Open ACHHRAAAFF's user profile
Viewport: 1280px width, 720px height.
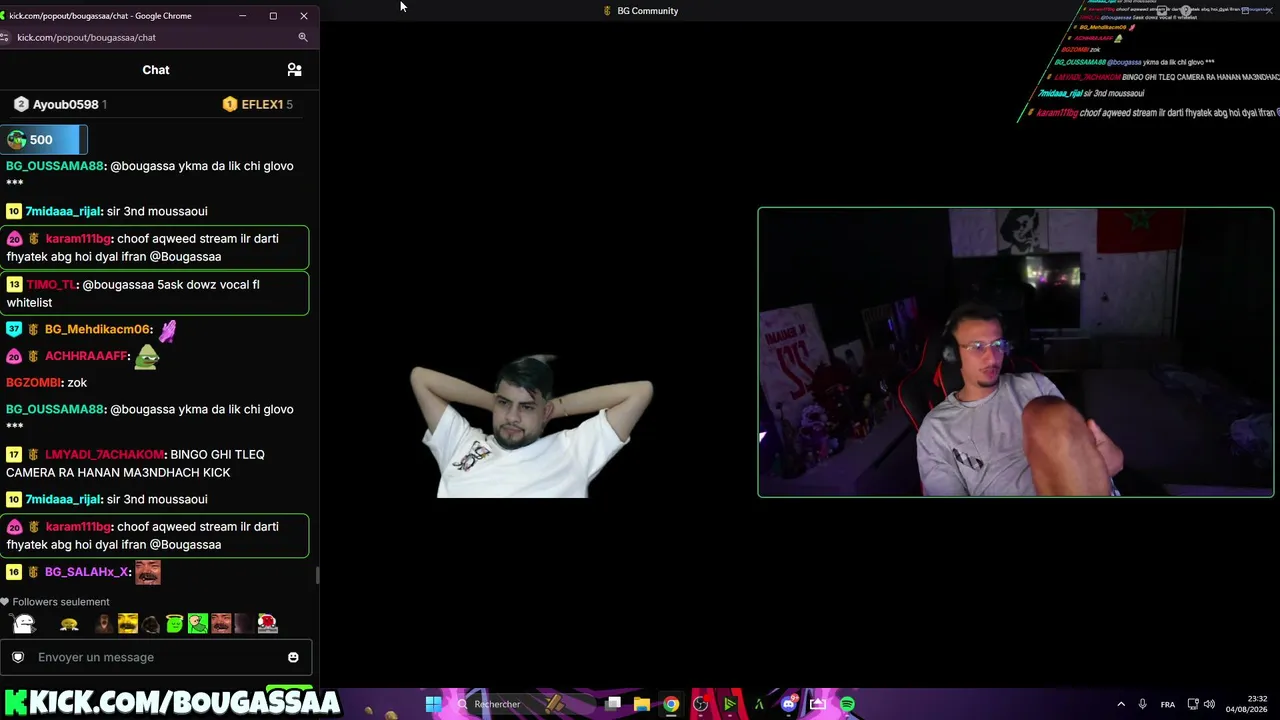(x=86, y=356)
